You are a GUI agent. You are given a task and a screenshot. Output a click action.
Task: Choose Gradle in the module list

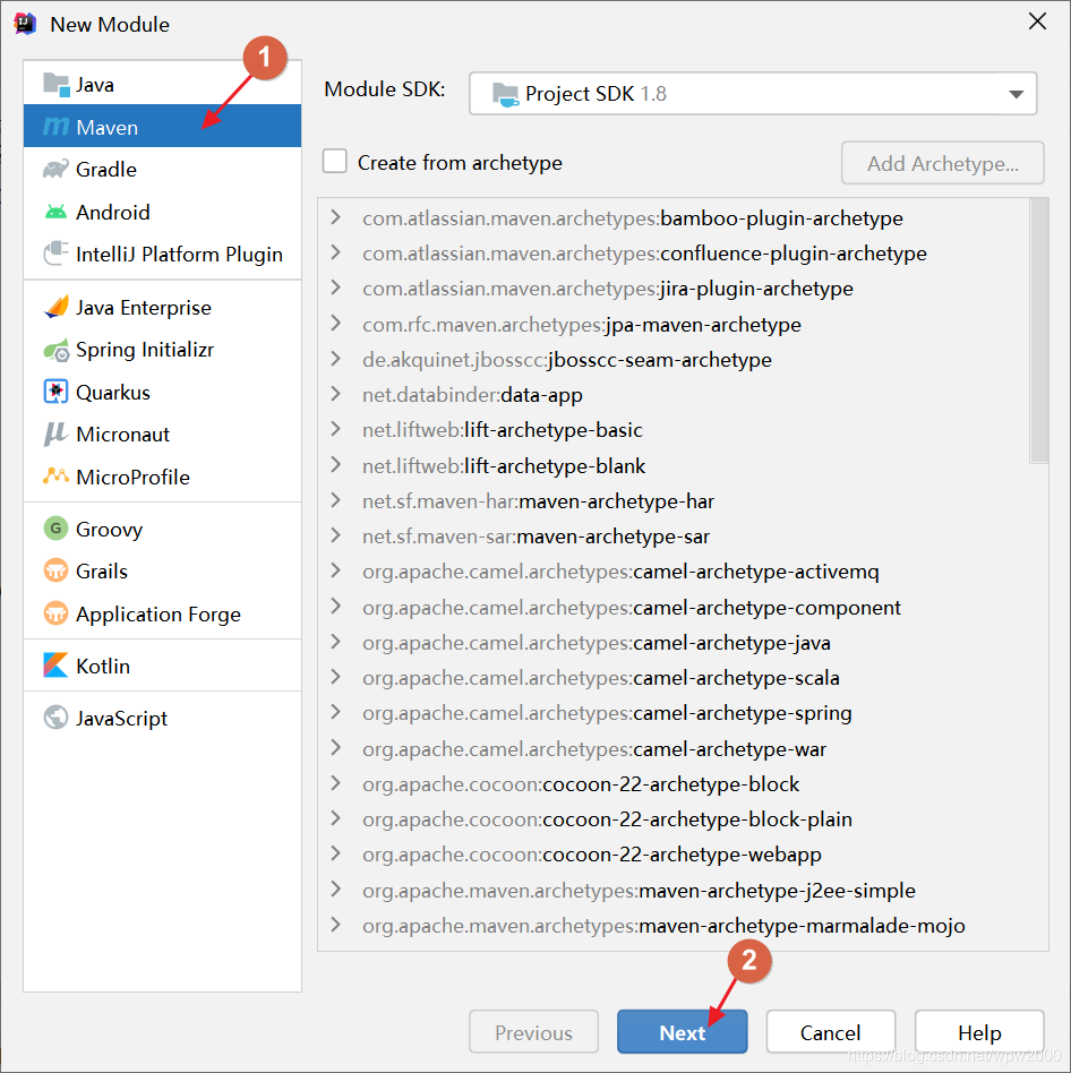(x=162, y=169)
